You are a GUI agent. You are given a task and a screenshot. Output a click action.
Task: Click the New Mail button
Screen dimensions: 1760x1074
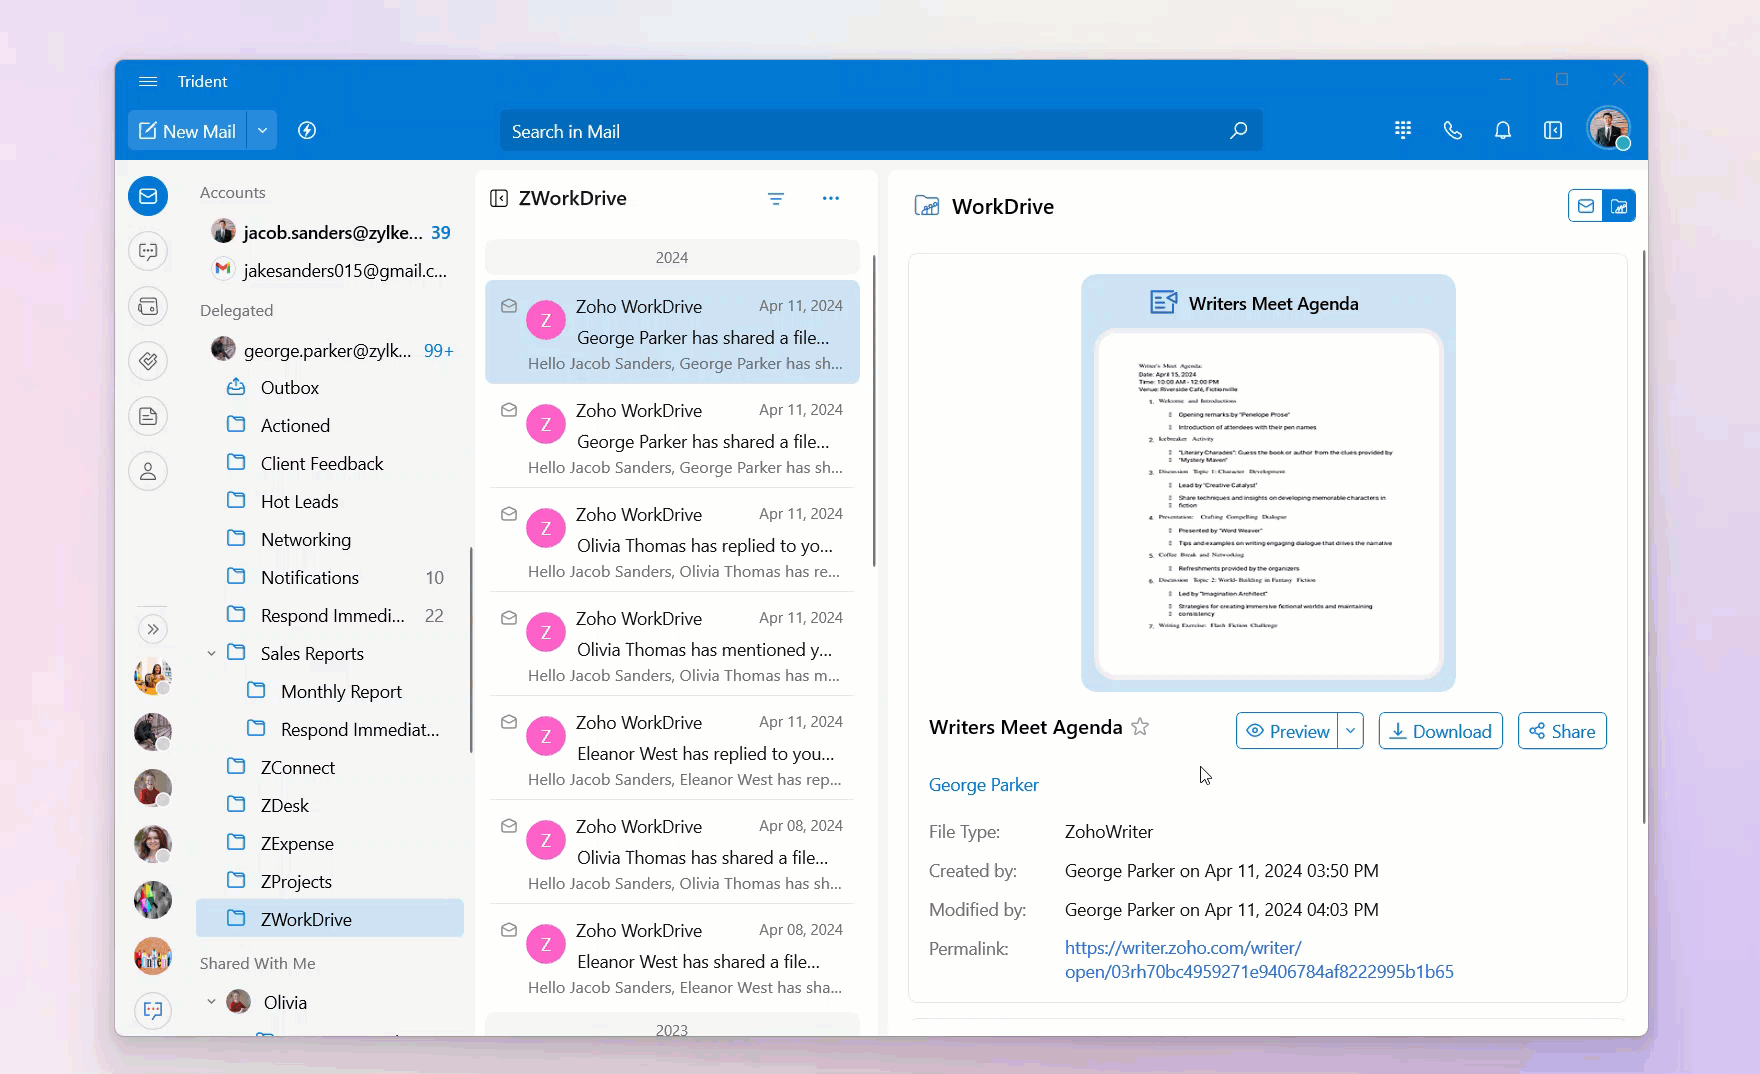point(187,131)
